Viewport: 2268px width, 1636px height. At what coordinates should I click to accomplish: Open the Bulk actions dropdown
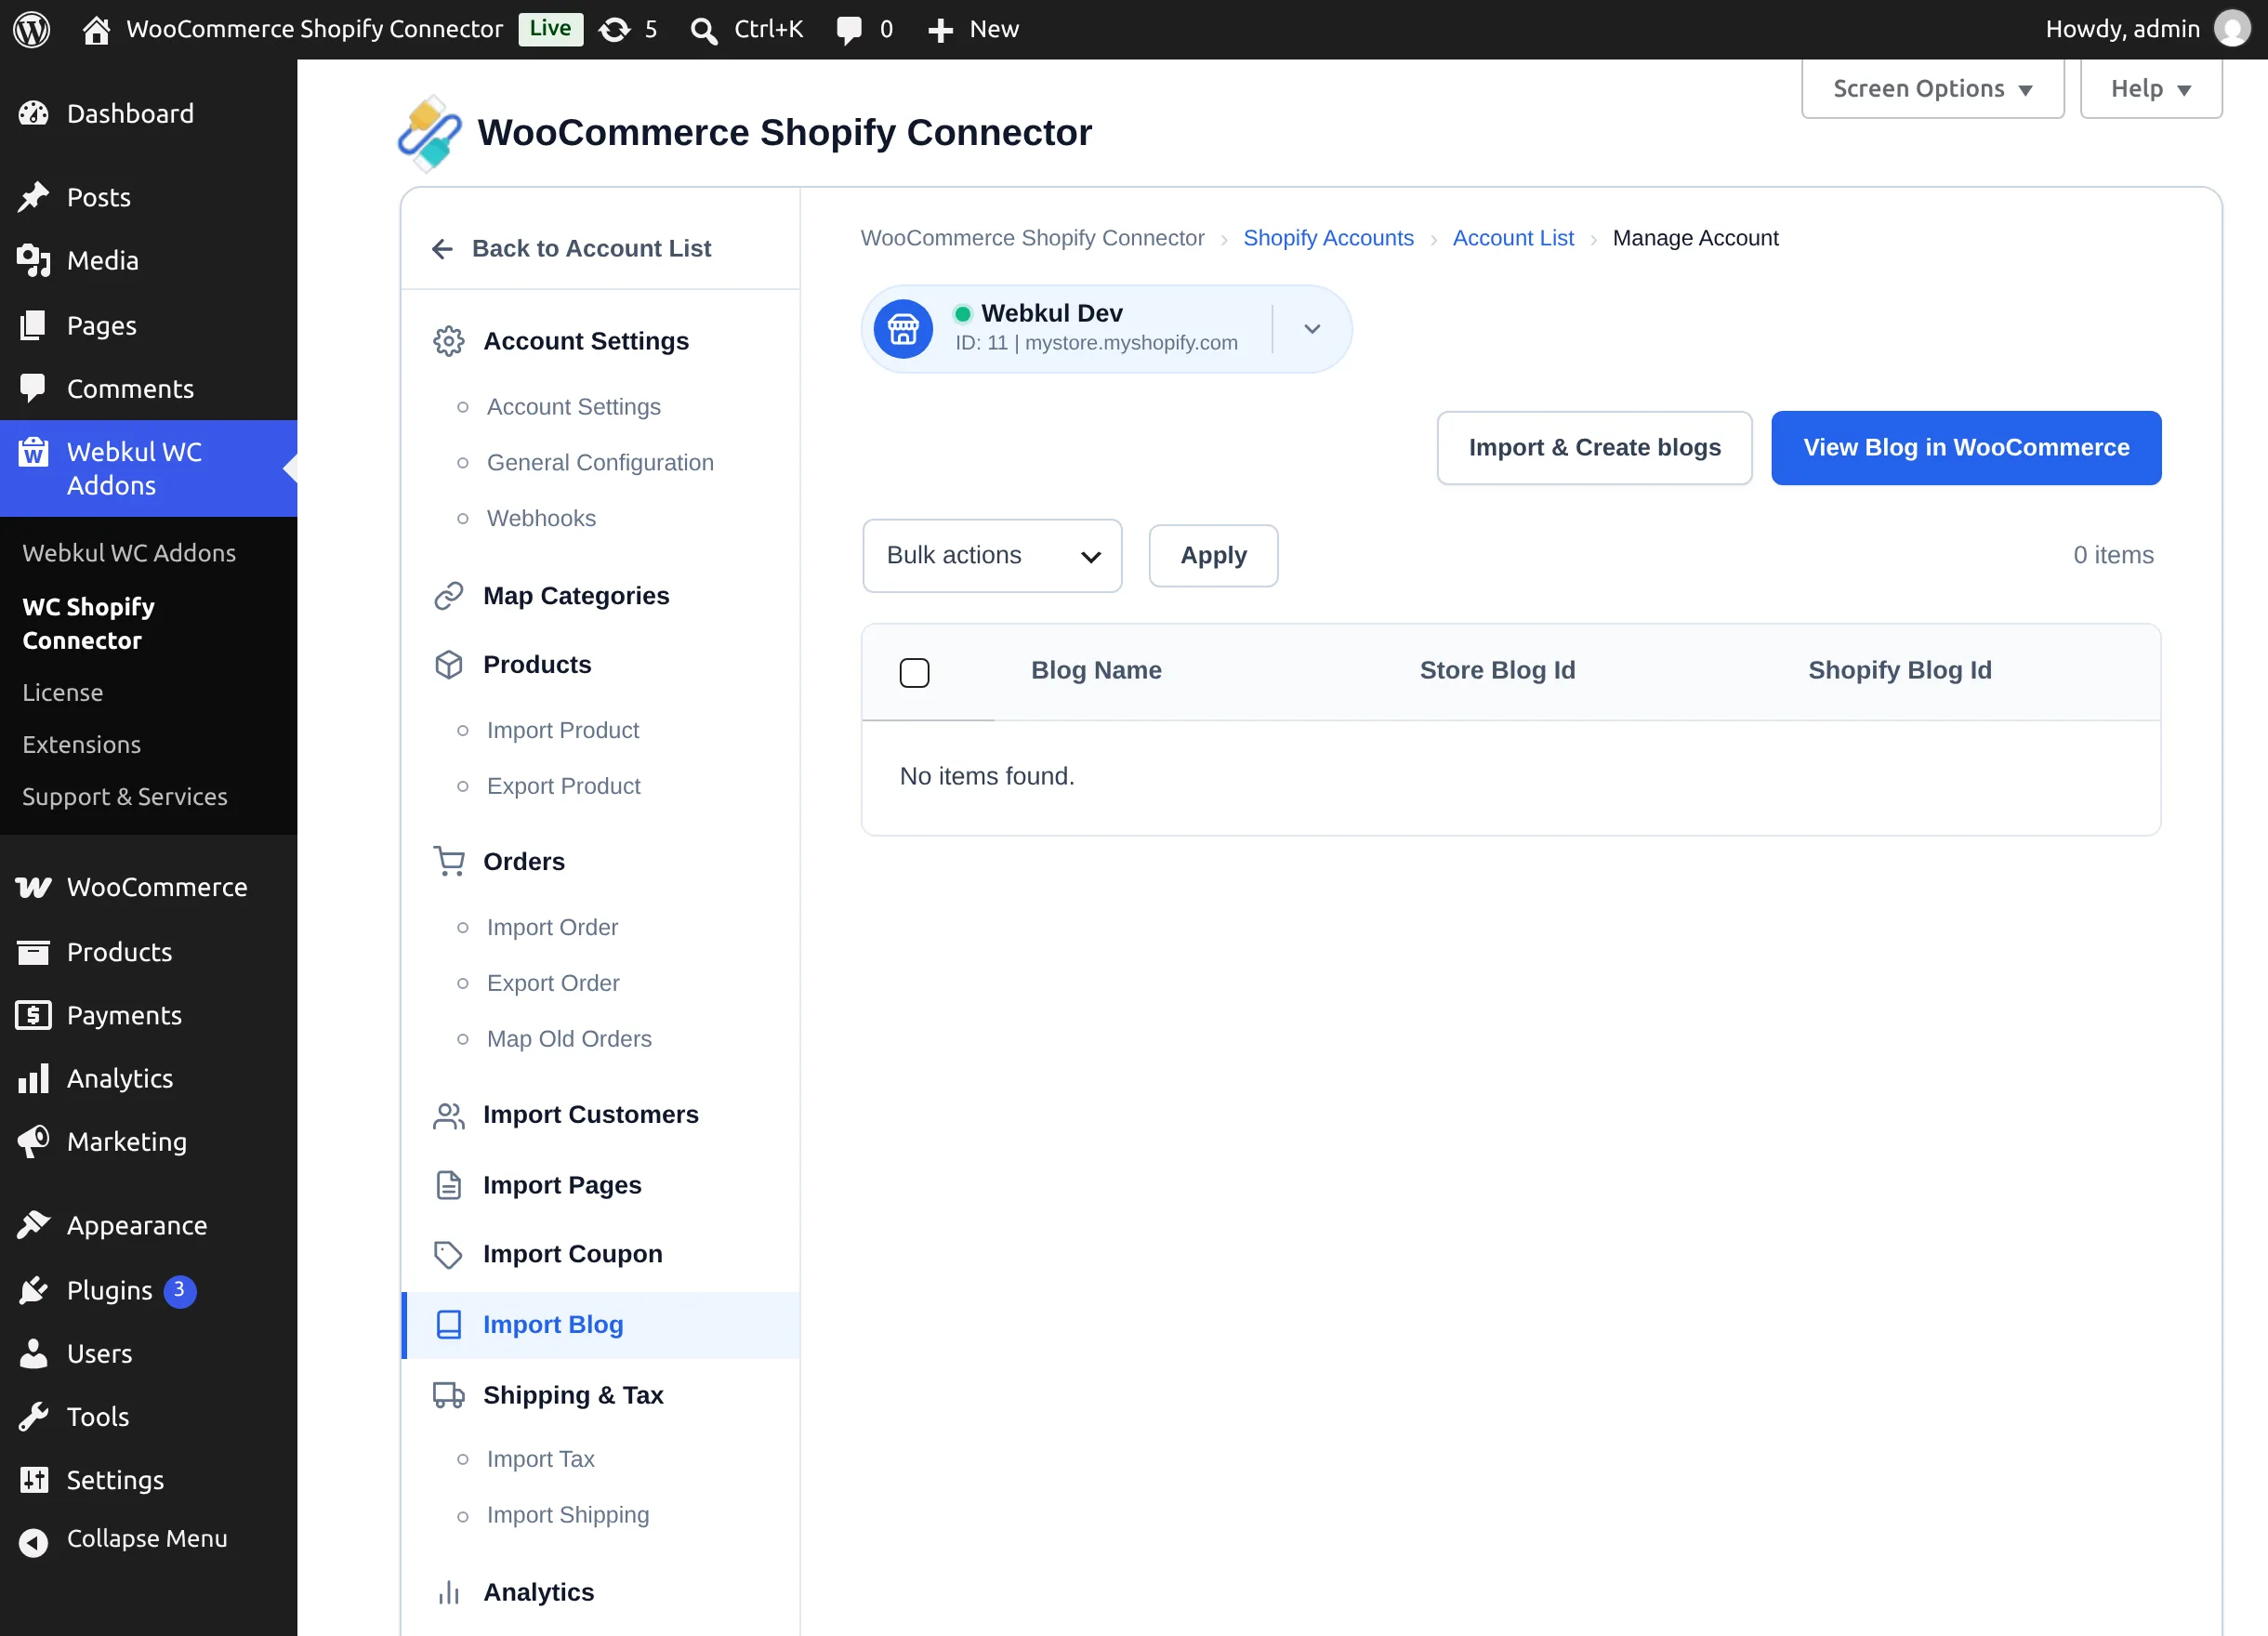(992, 556)
